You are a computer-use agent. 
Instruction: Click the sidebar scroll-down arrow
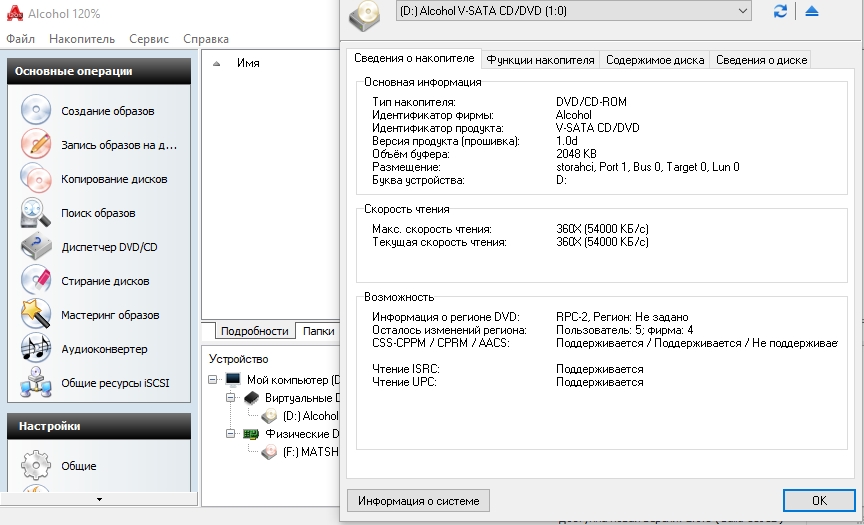tap(99, 499)
